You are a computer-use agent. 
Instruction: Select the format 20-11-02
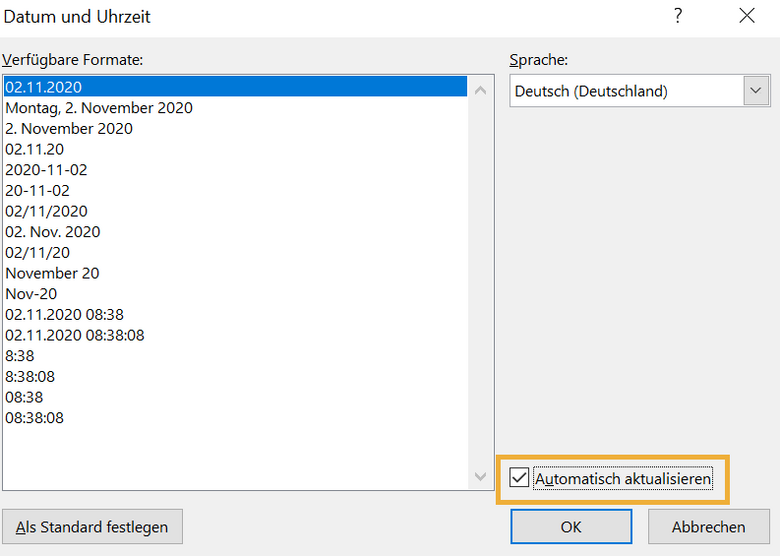(x=235, y=190)
